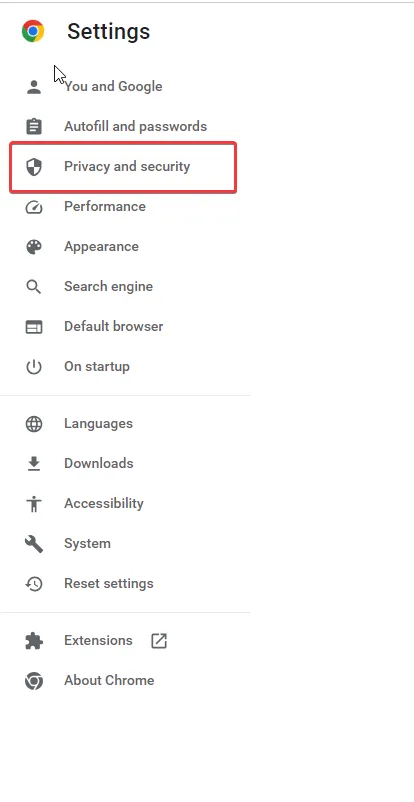Click the Settings page title
Image resolution: width=414 pixels, height=802 pixels.
point(108,32)
